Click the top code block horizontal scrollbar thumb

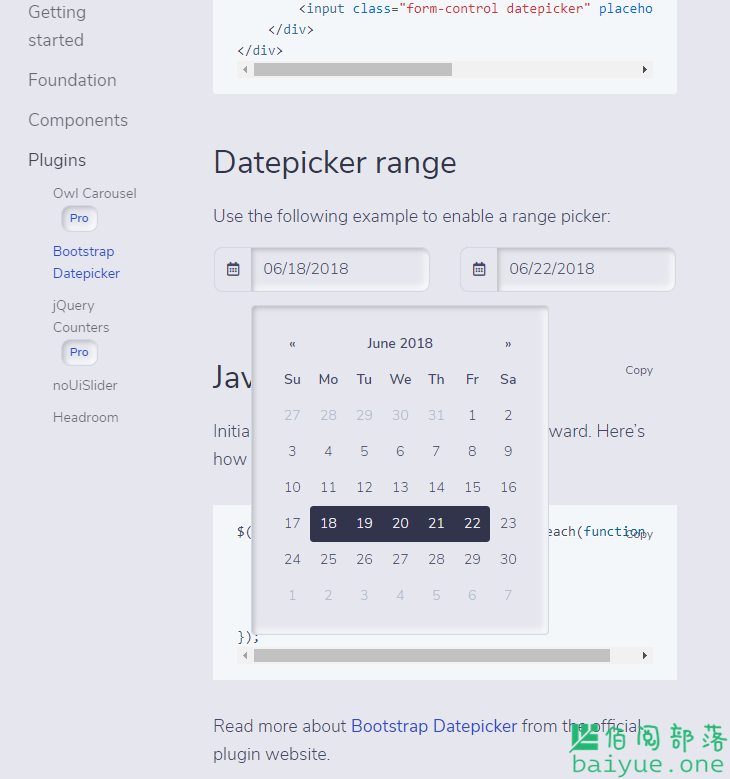click(353, 70)
